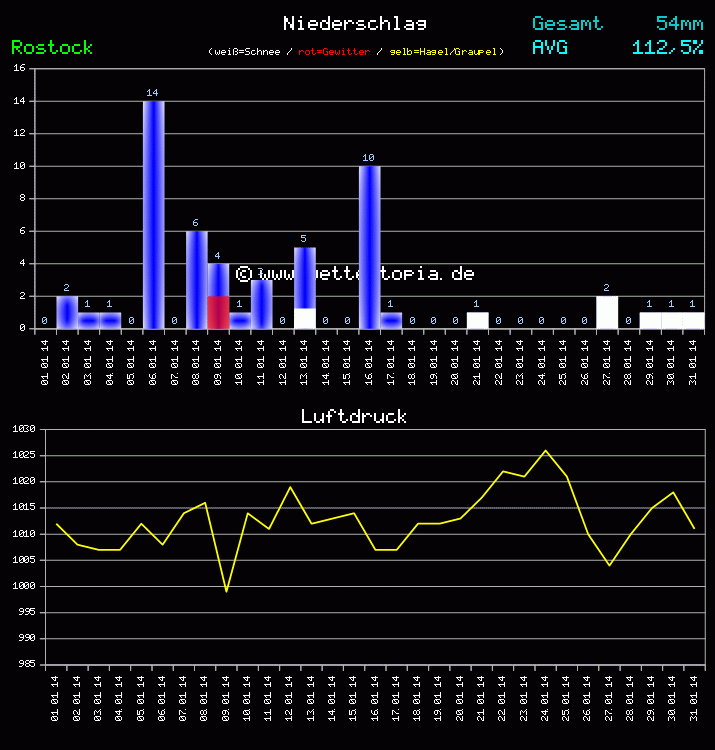Image resolution: width=715 pixels, height=750 pixels.
Task: Click the Niederschlag chart title
Action: pos(354,23)
